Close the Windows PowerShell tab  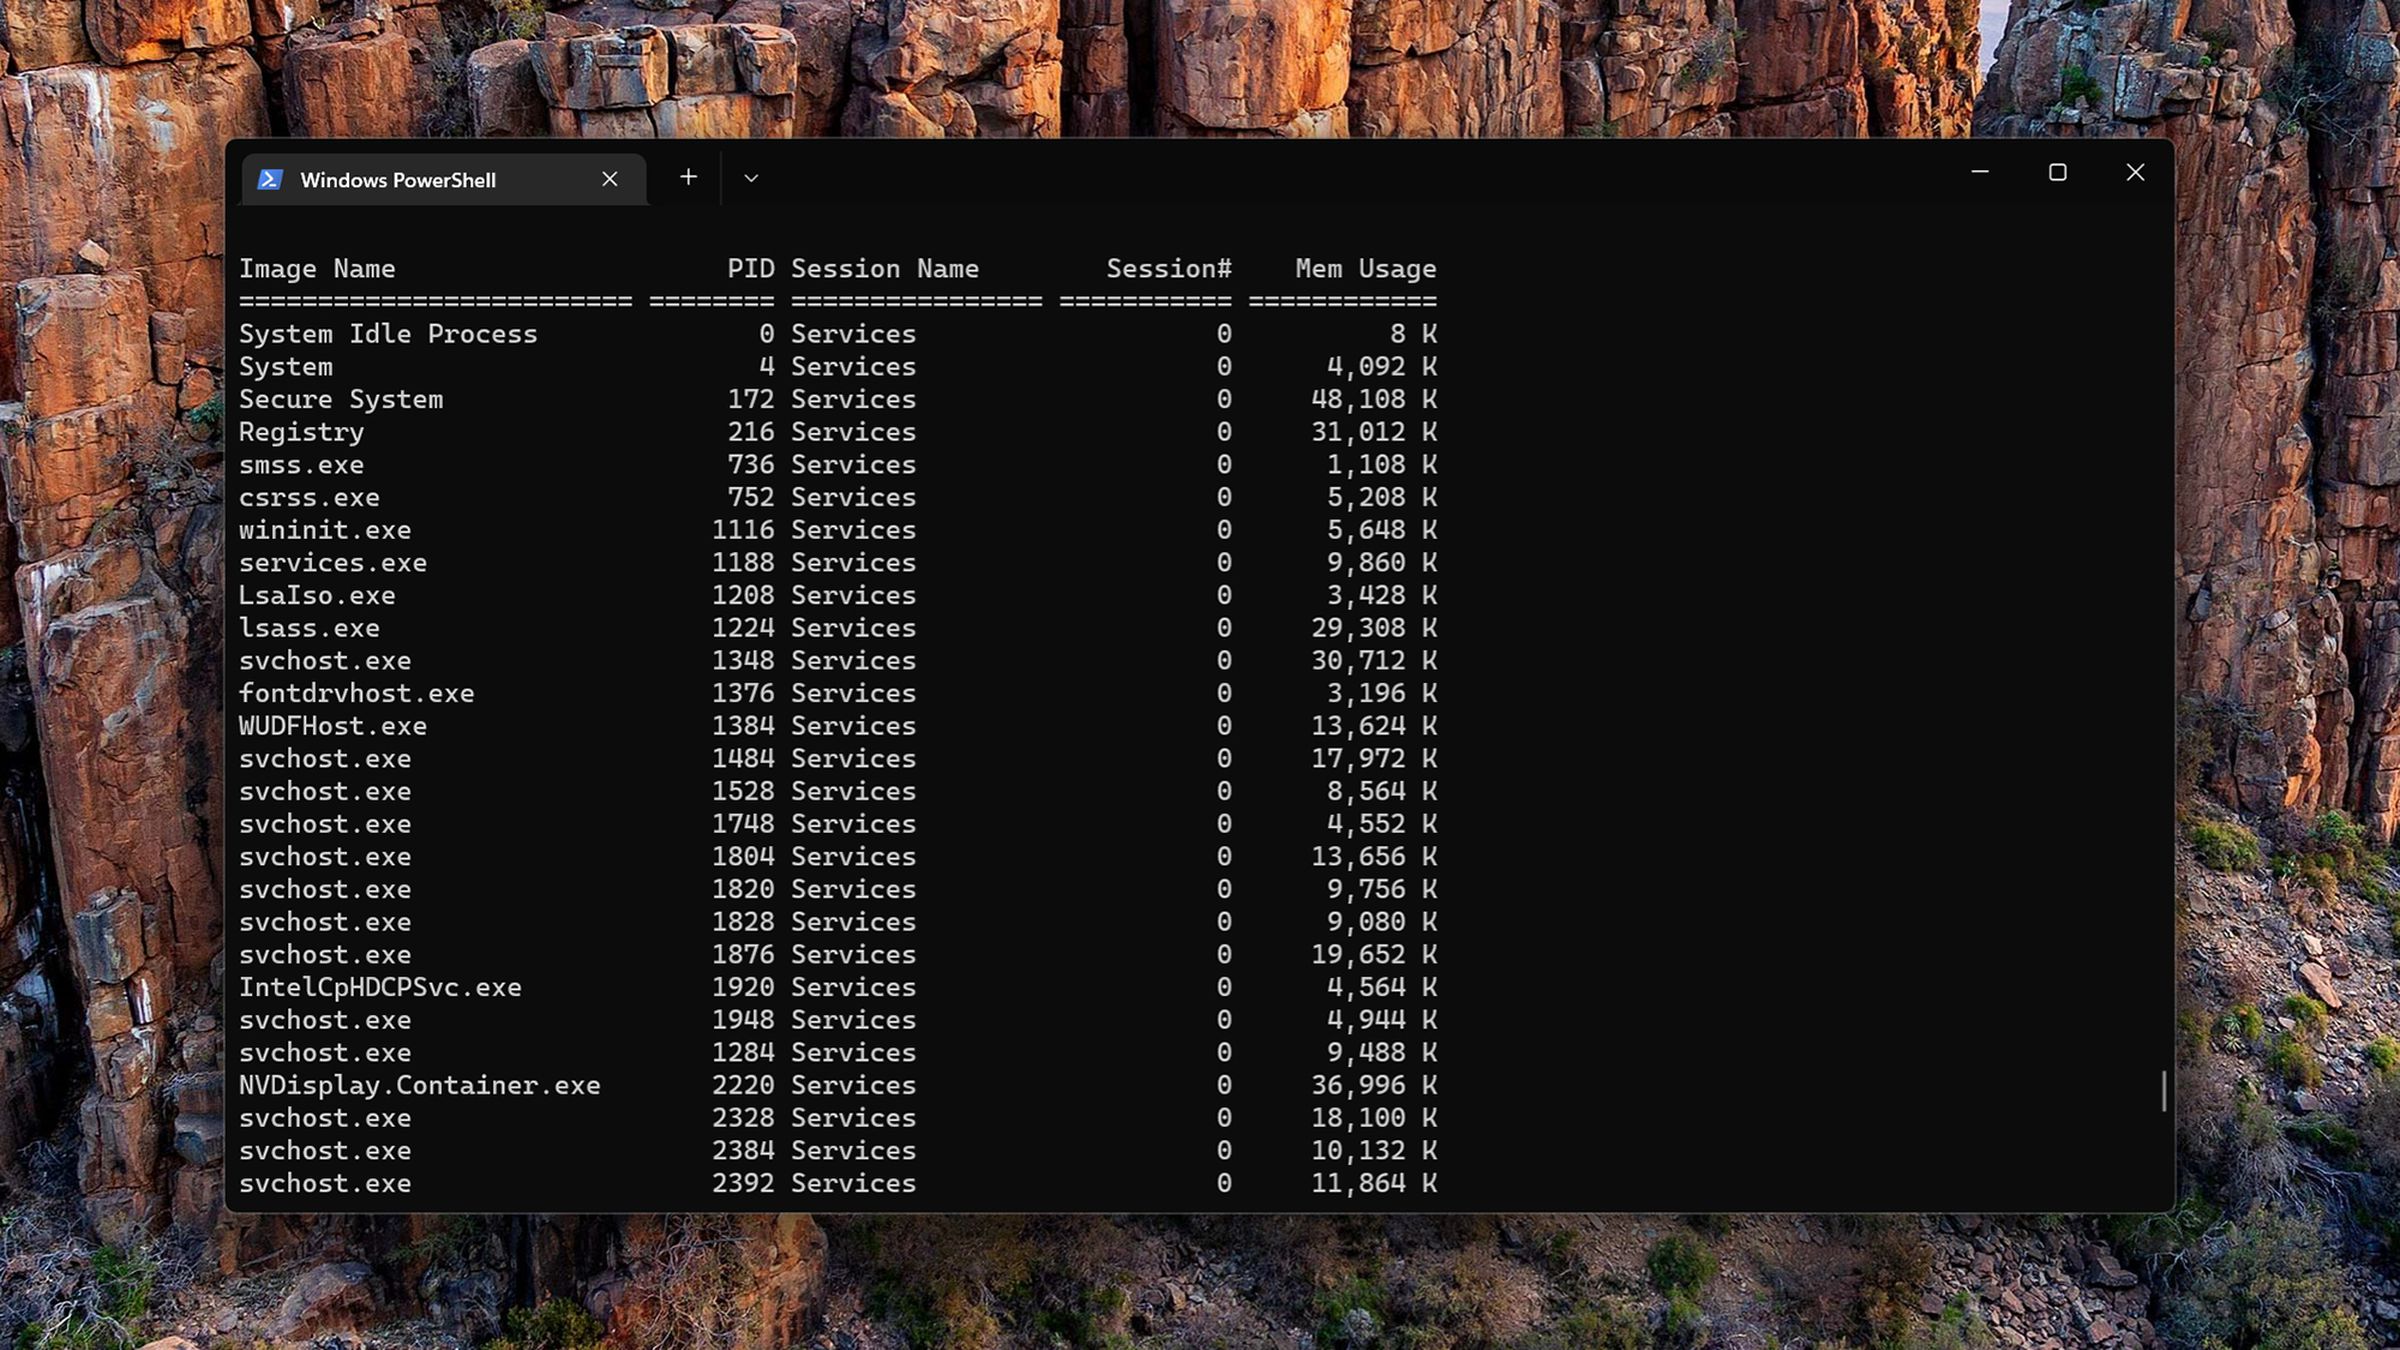click(610, 179)
